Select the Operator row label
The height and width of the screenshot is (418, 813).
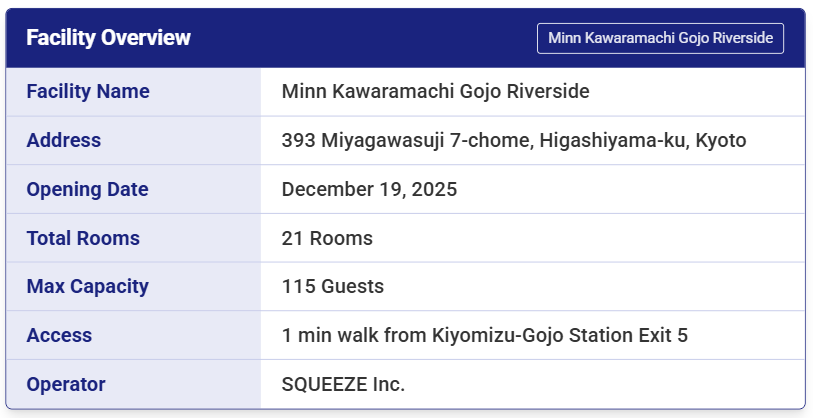tap(66, 384)
